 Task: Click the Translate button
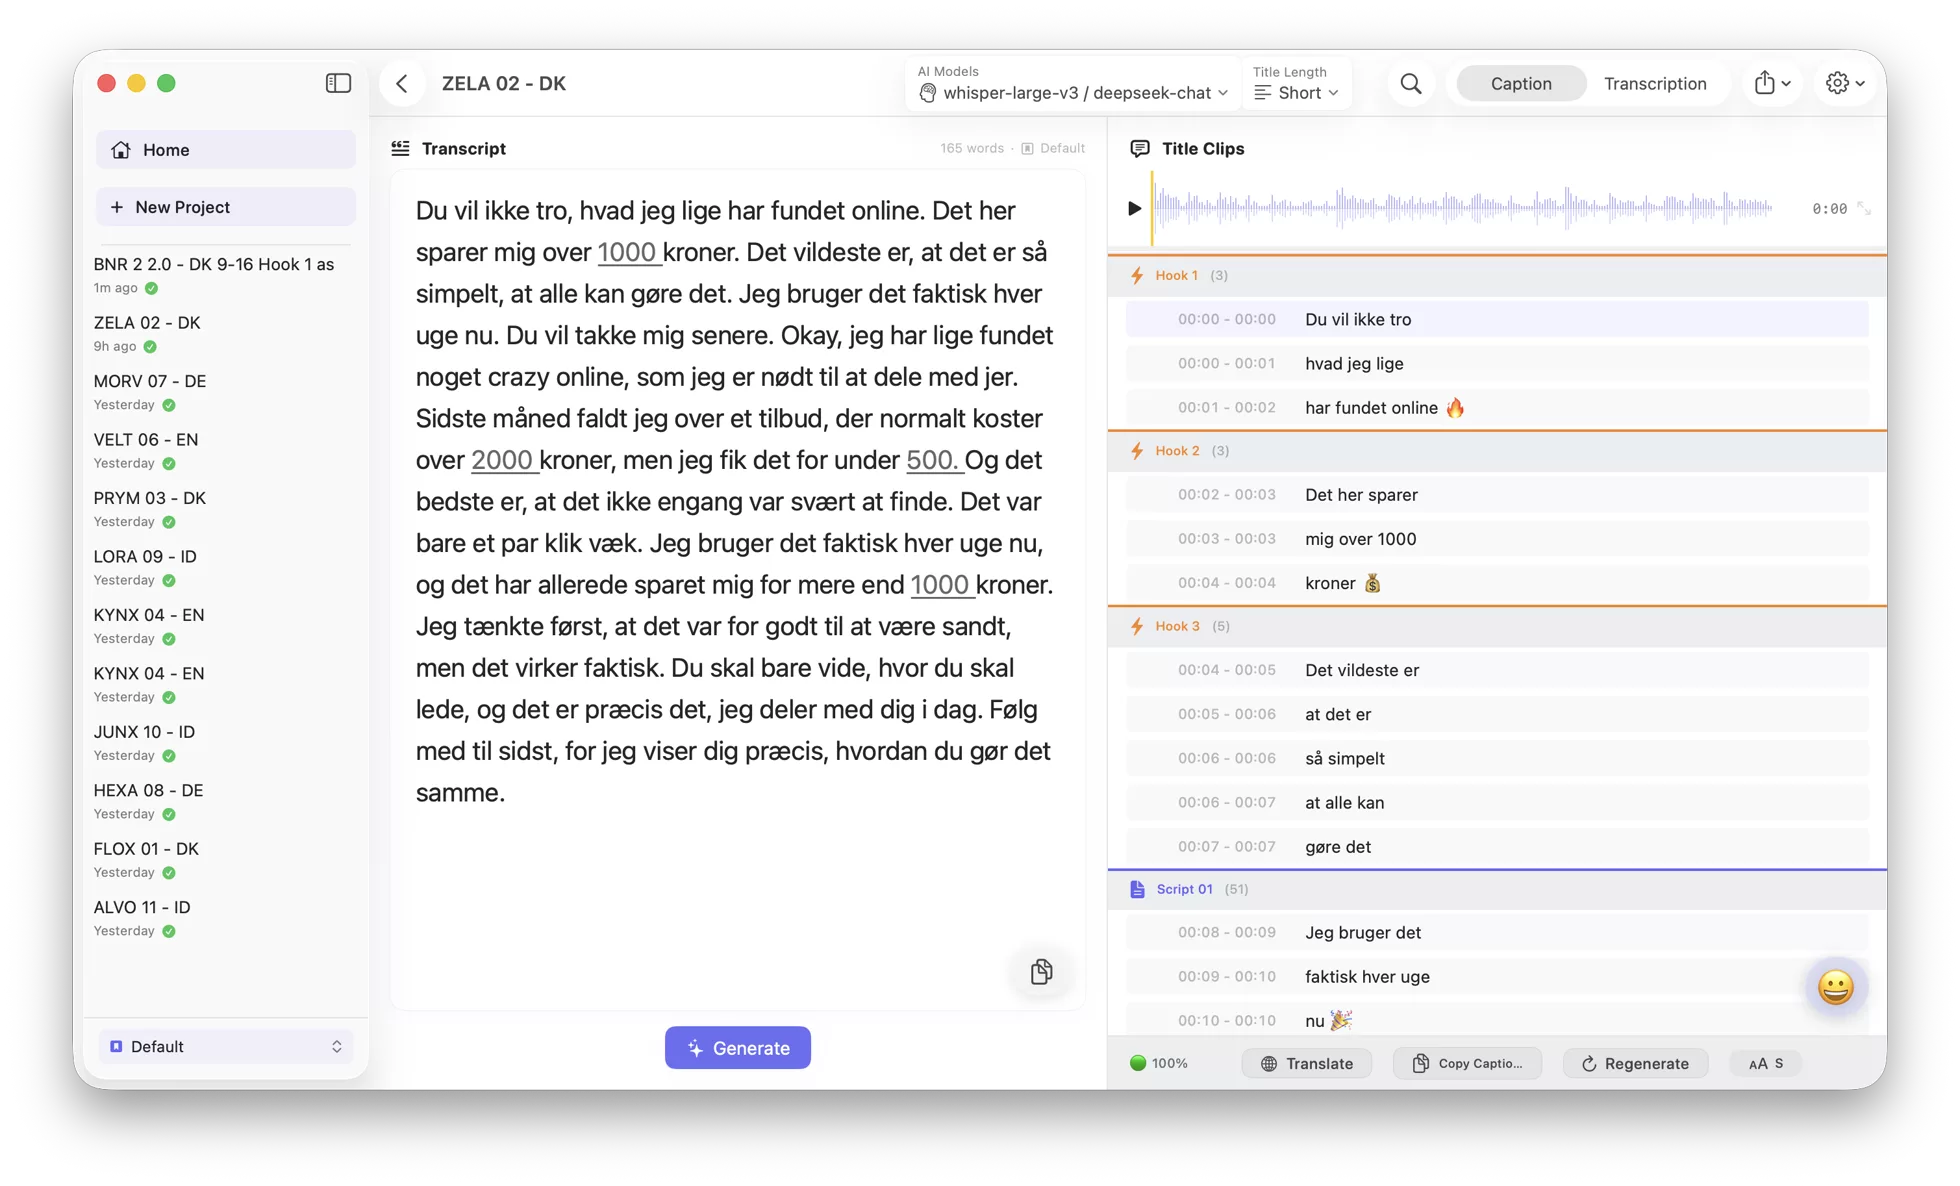point(1306,1063)
